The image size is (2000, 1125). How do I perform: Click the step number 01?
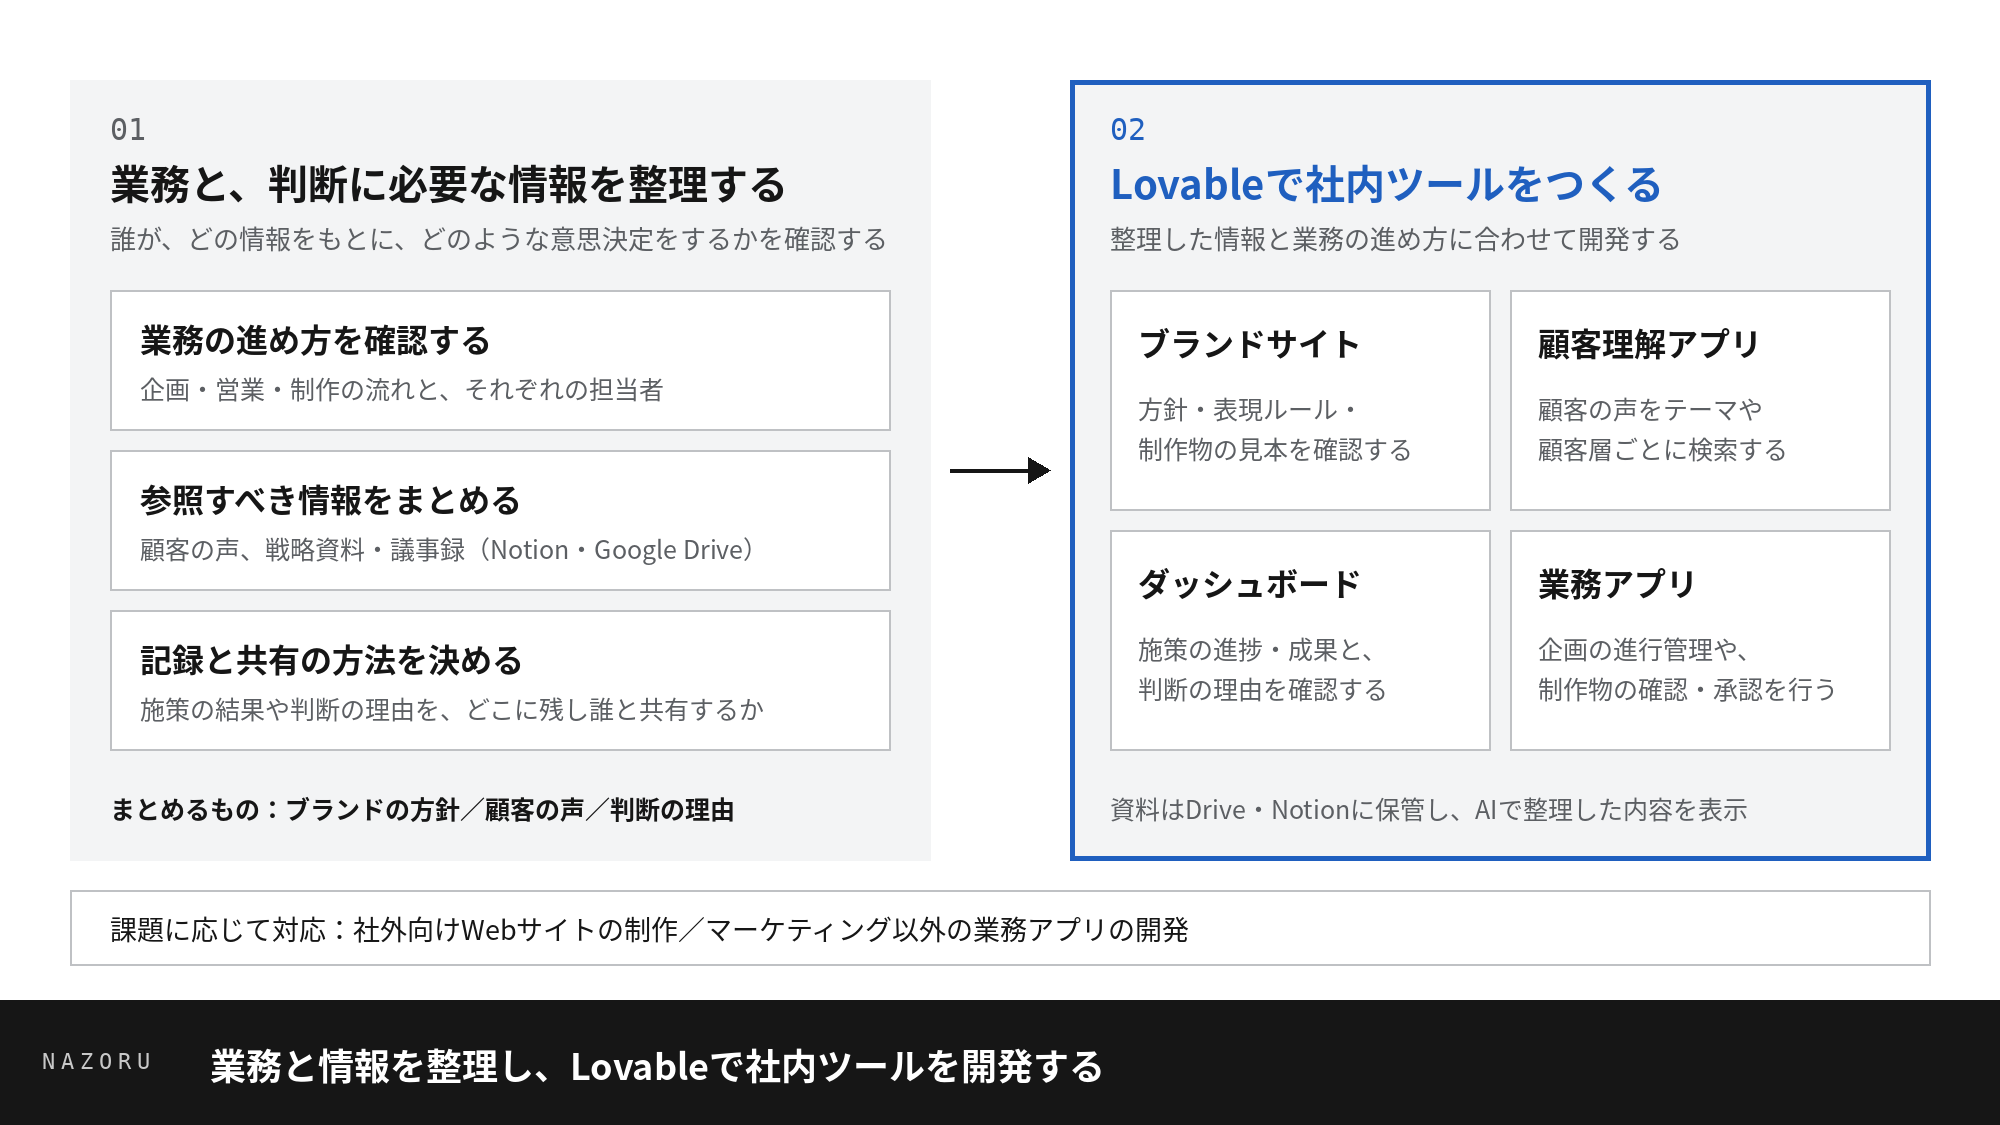point(128,129)
